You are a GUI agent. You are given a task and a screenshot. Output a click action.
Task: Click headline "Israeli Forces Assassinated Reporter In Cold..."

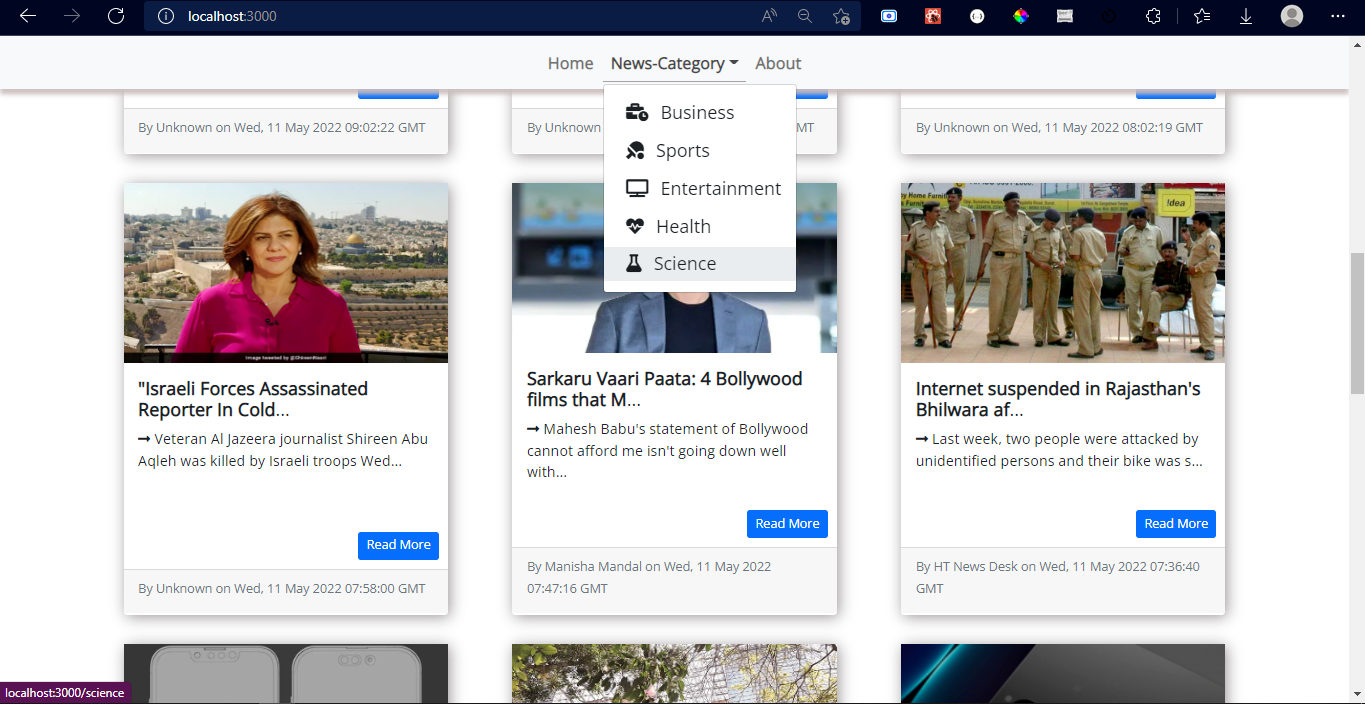(253, 399)
